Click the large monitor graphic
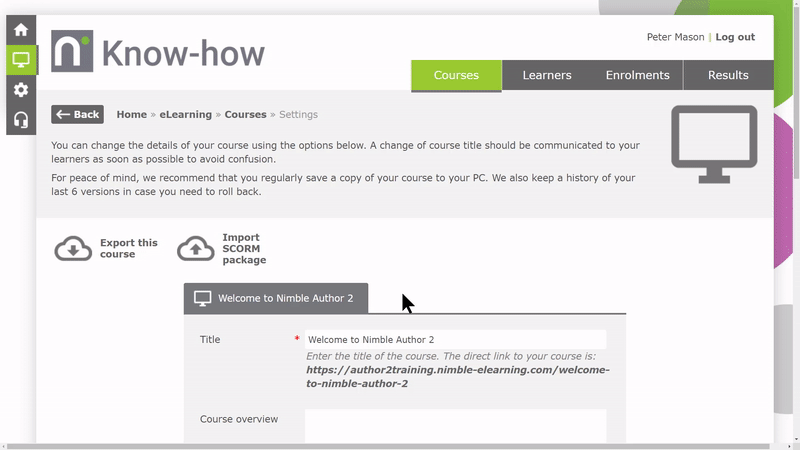Image resolution: width=800 pixels, height=450 pixels. tap(714, 144)
